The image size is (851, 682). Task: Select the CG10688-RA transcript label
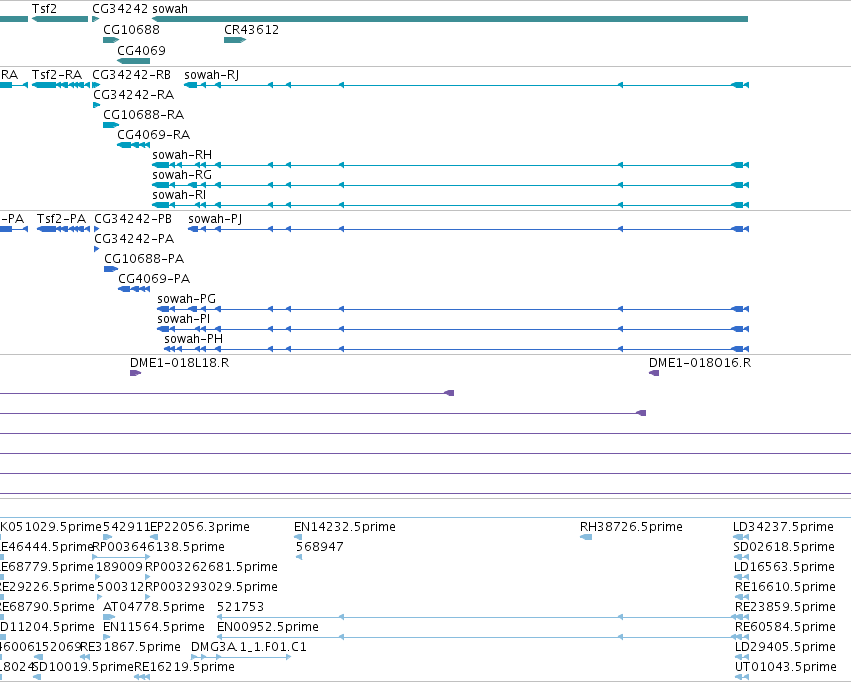tap(143, 114)
